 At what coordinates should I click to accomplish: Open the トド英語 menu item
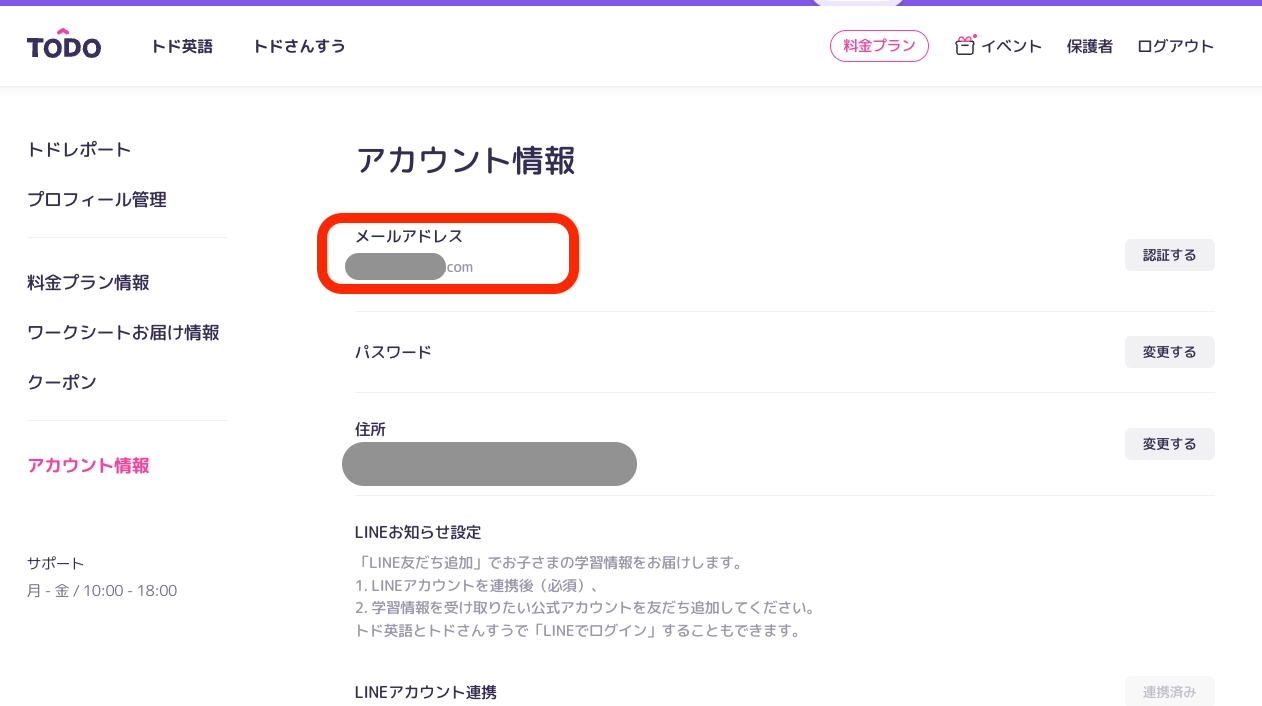[182, 46]
